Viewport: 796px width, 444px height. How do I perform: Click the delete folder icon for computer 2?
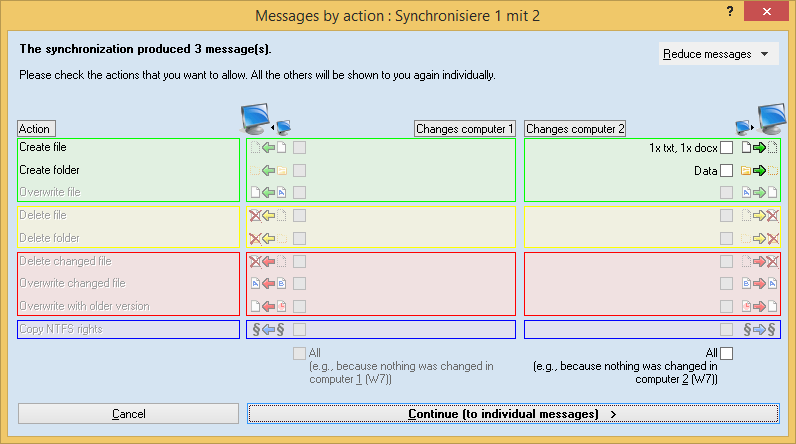[x=759, y=238]
